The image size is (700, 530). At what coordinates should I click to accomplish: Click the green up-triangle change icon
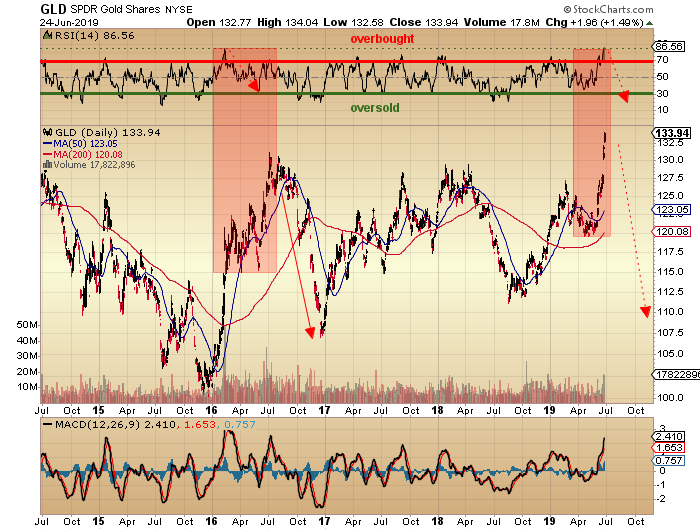(x=650, y=23)
